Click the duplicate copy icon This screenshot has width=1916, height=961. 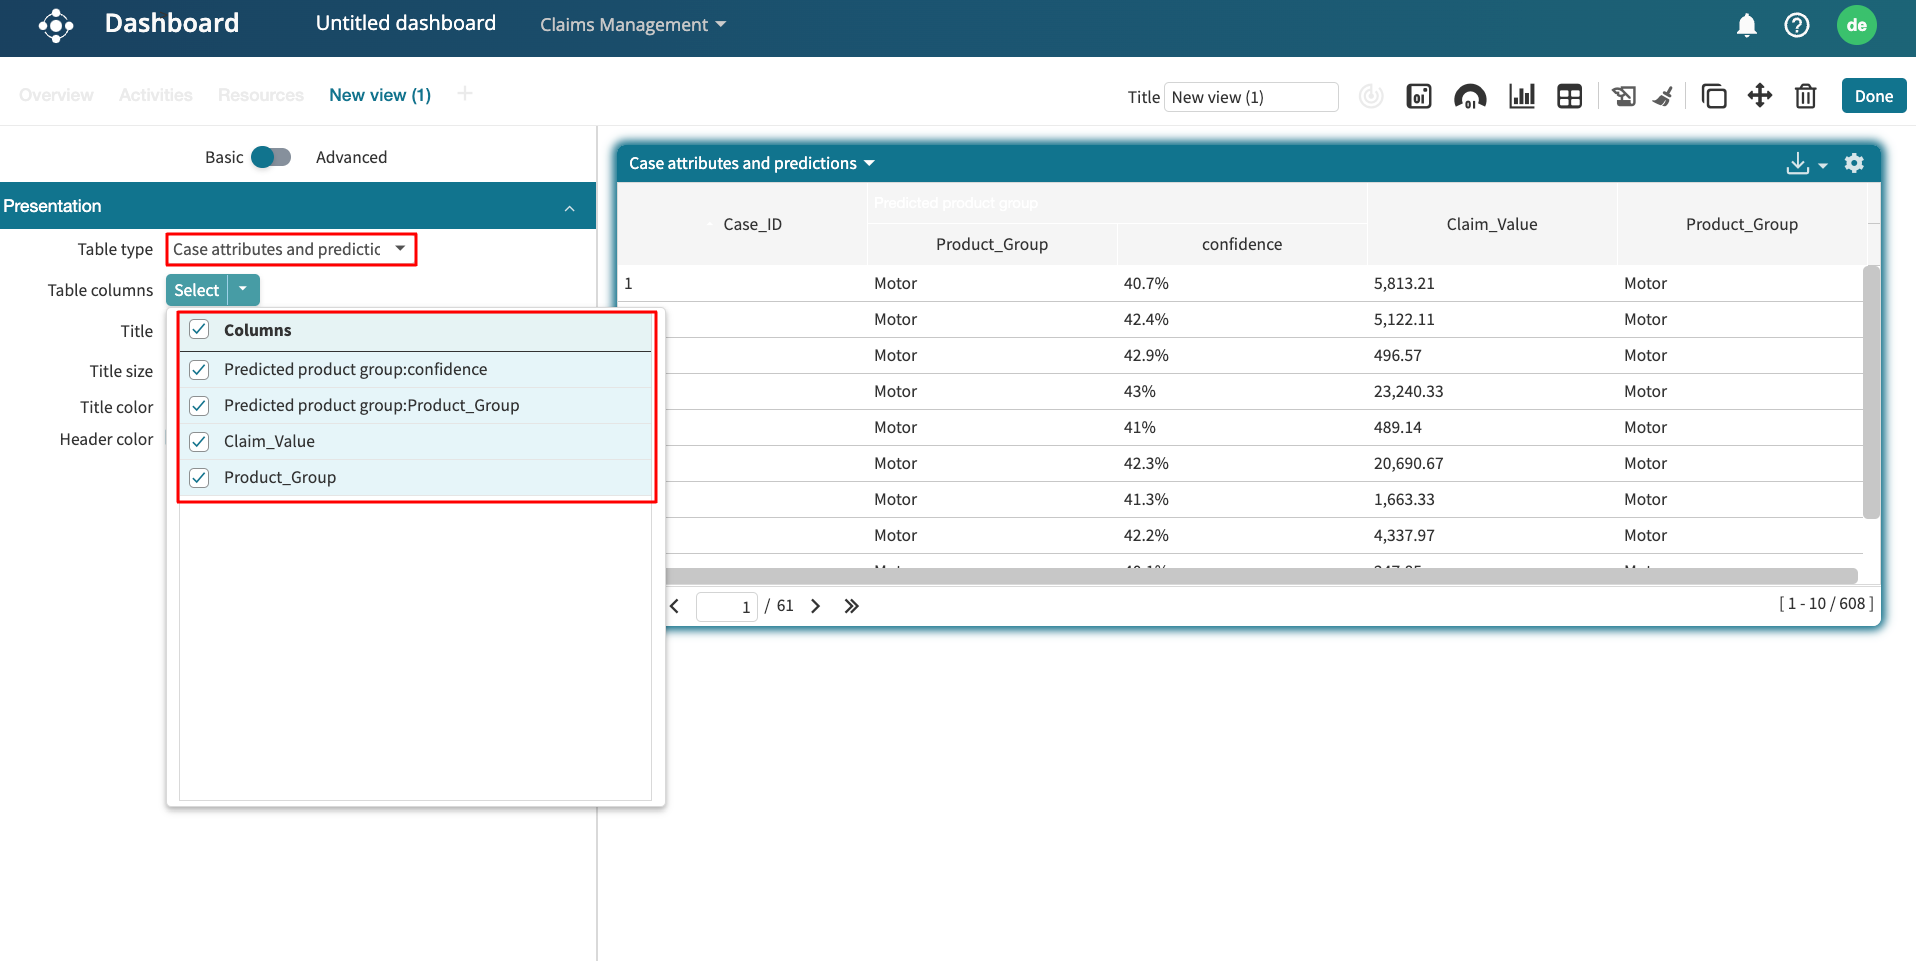pos(1713,96)
